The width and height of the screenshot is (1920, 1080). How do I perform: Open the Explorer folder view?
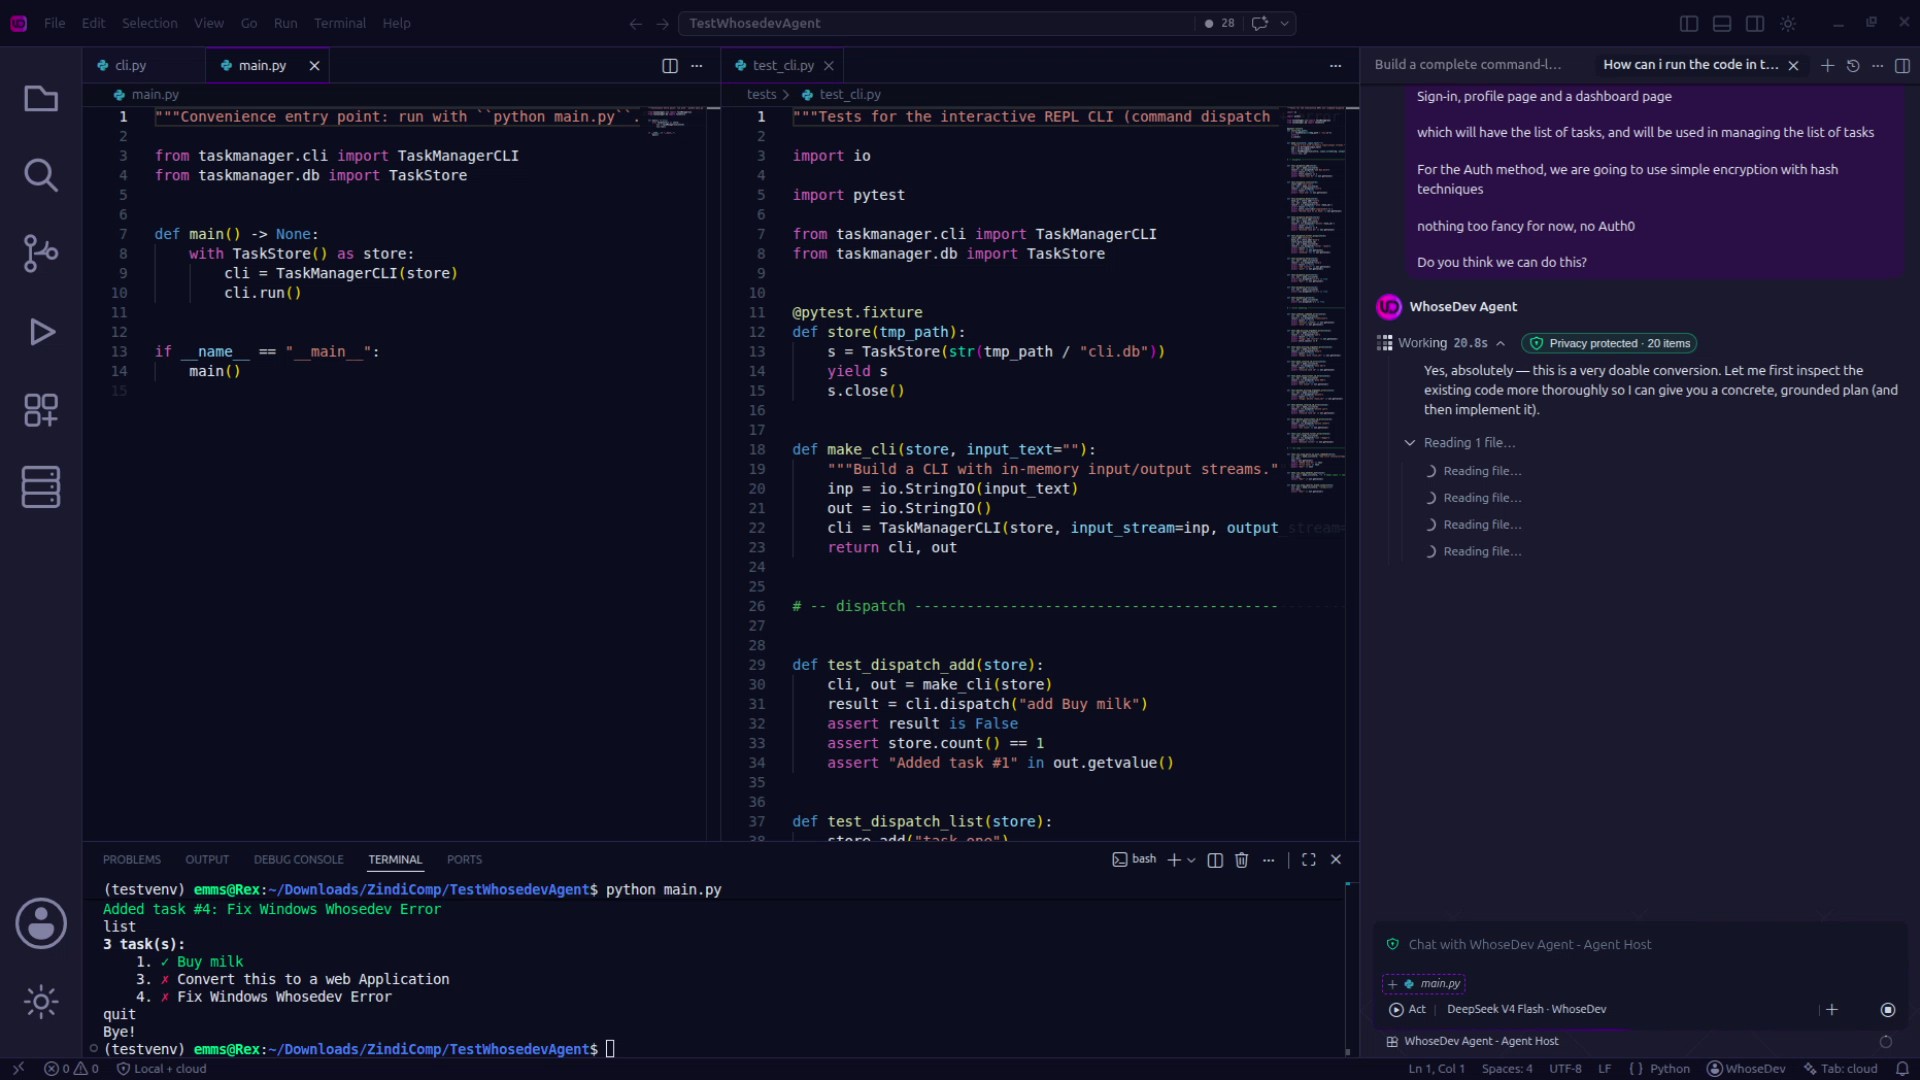tap(41, 98)
